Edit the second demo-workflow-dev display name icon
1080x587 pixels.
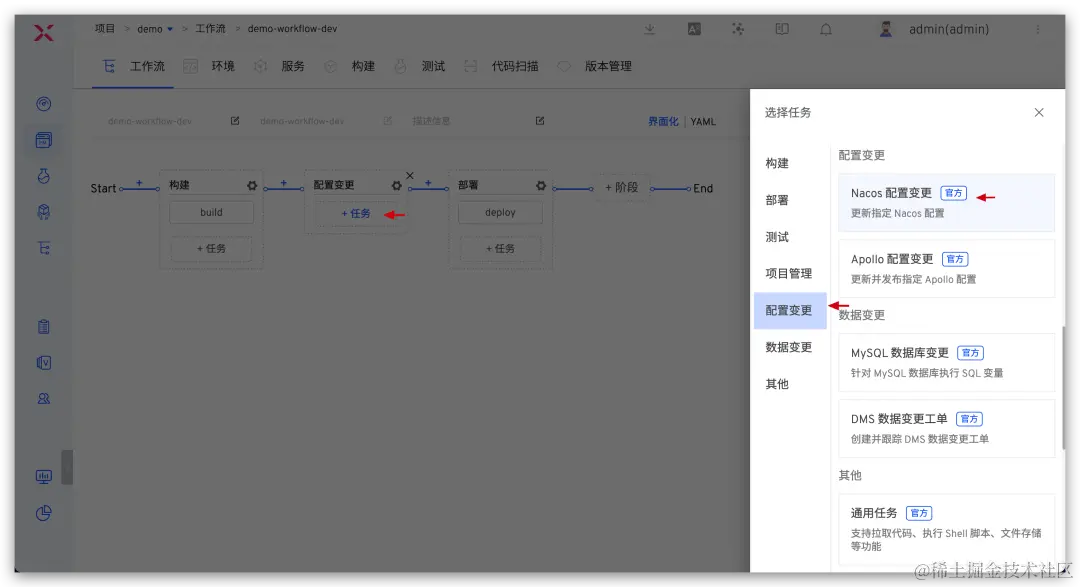coord(388,121)
